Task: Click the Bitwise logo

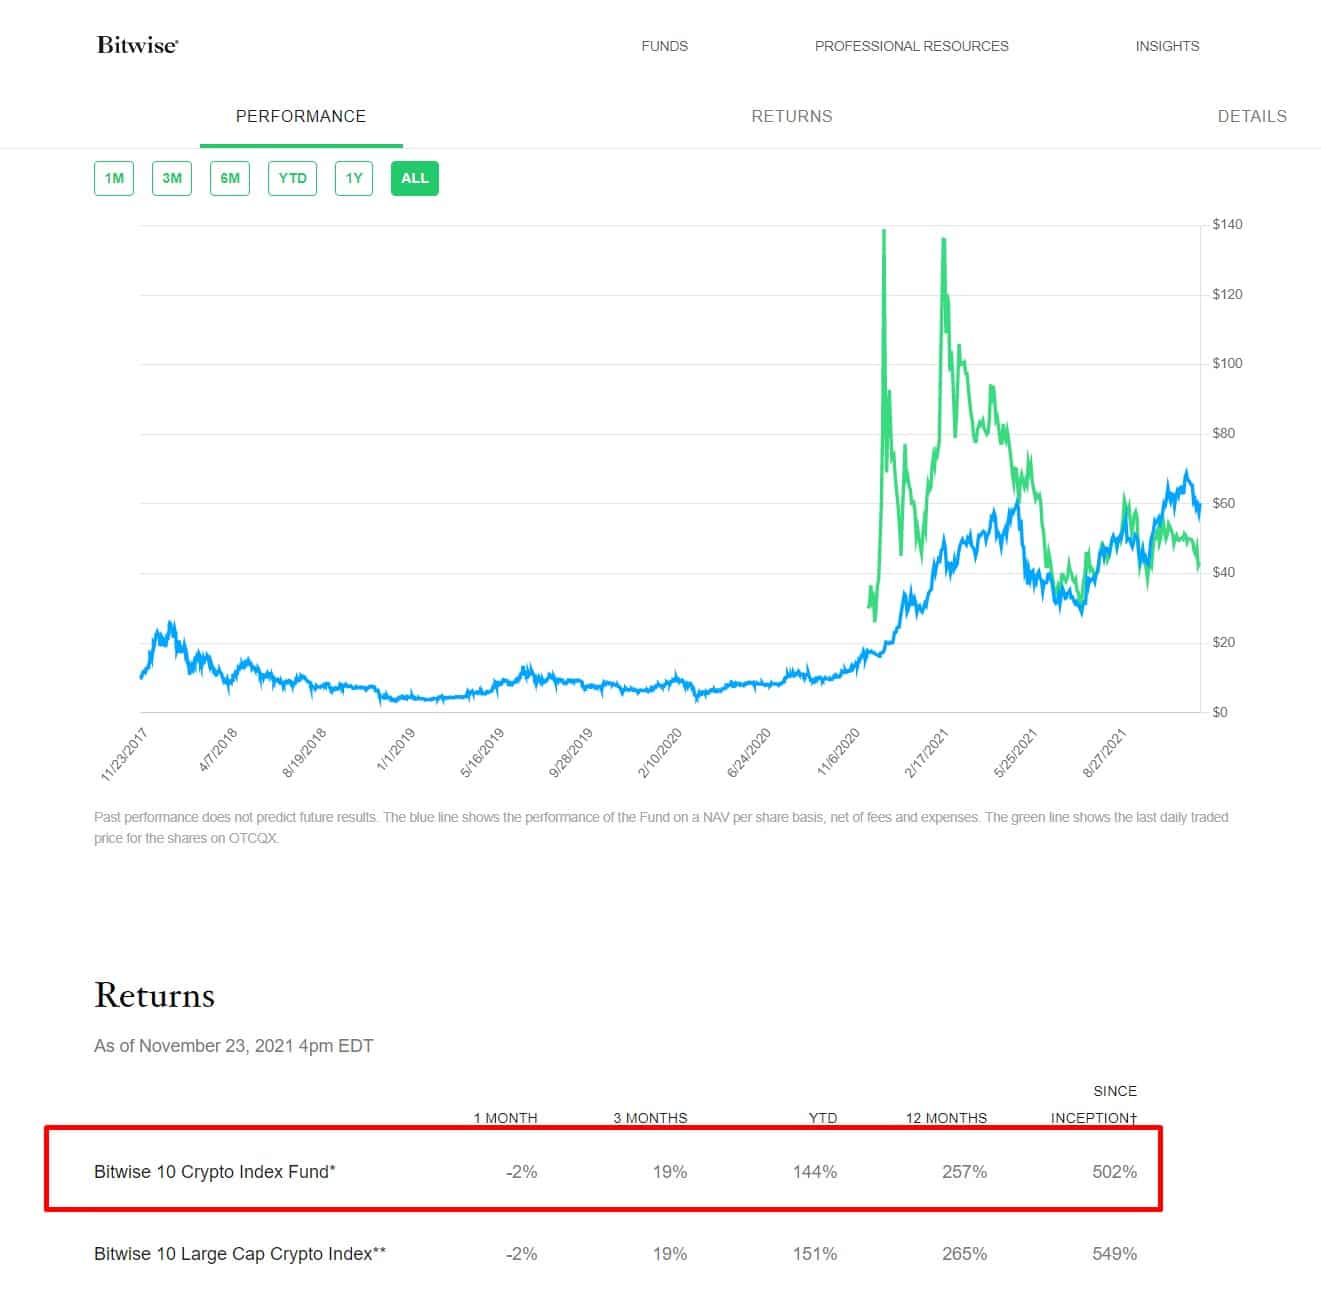Action: pos(137,45)
